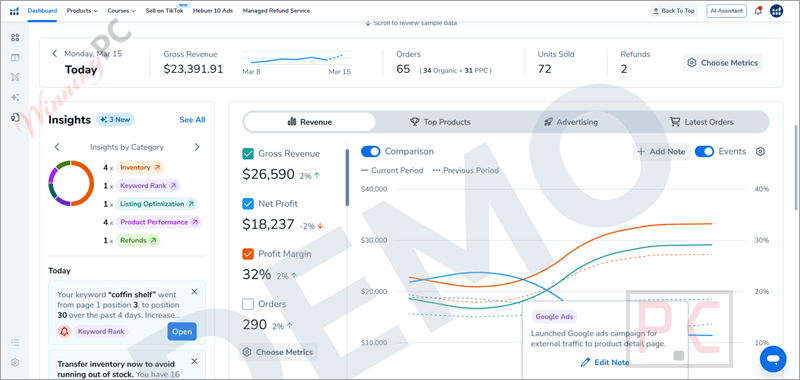Open the blue chat support bubble
This screenshot has width=800, height=380.
[x=773, y=359]
